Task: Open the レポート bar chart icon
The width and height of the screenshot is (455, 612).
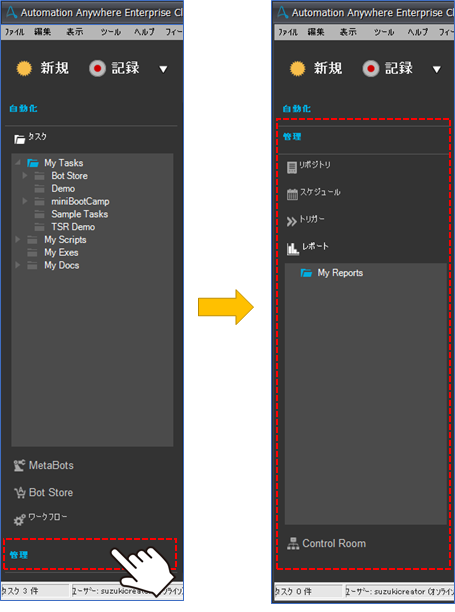Action: 293,249
